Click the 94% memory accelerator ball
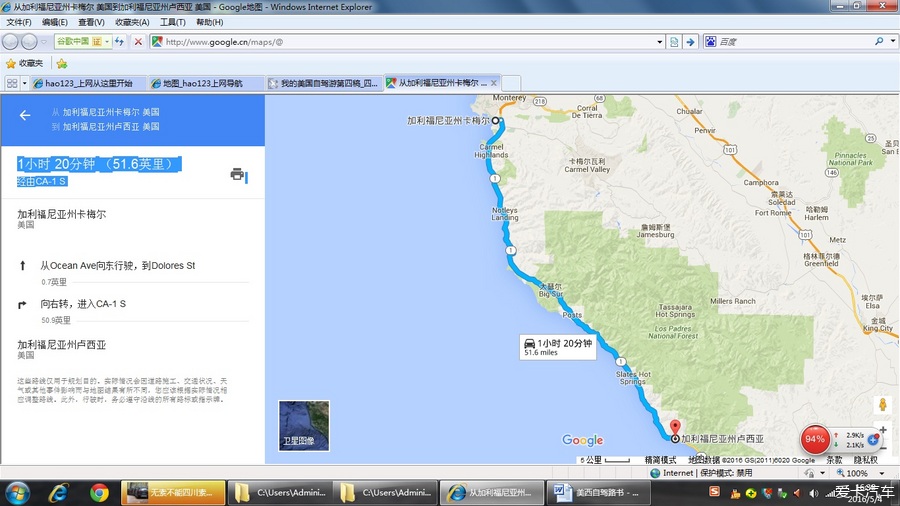The width and height of the screenshot is (900, 506). coord(814,439)
